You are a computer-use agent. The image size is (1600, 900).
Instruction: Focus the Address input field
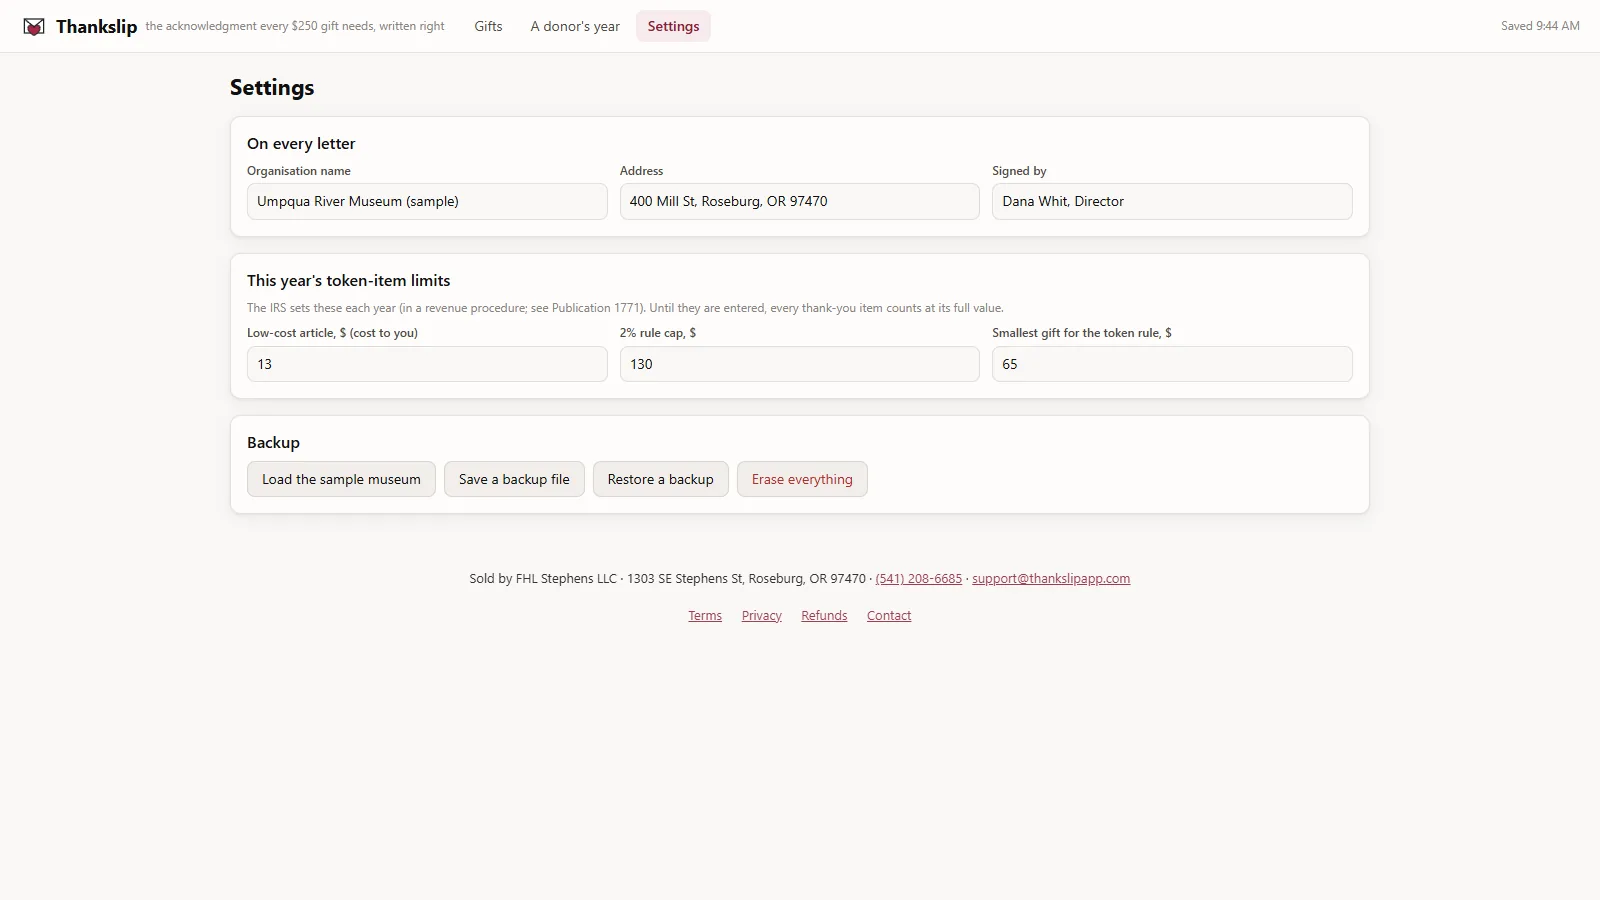(x=799, y=201)
